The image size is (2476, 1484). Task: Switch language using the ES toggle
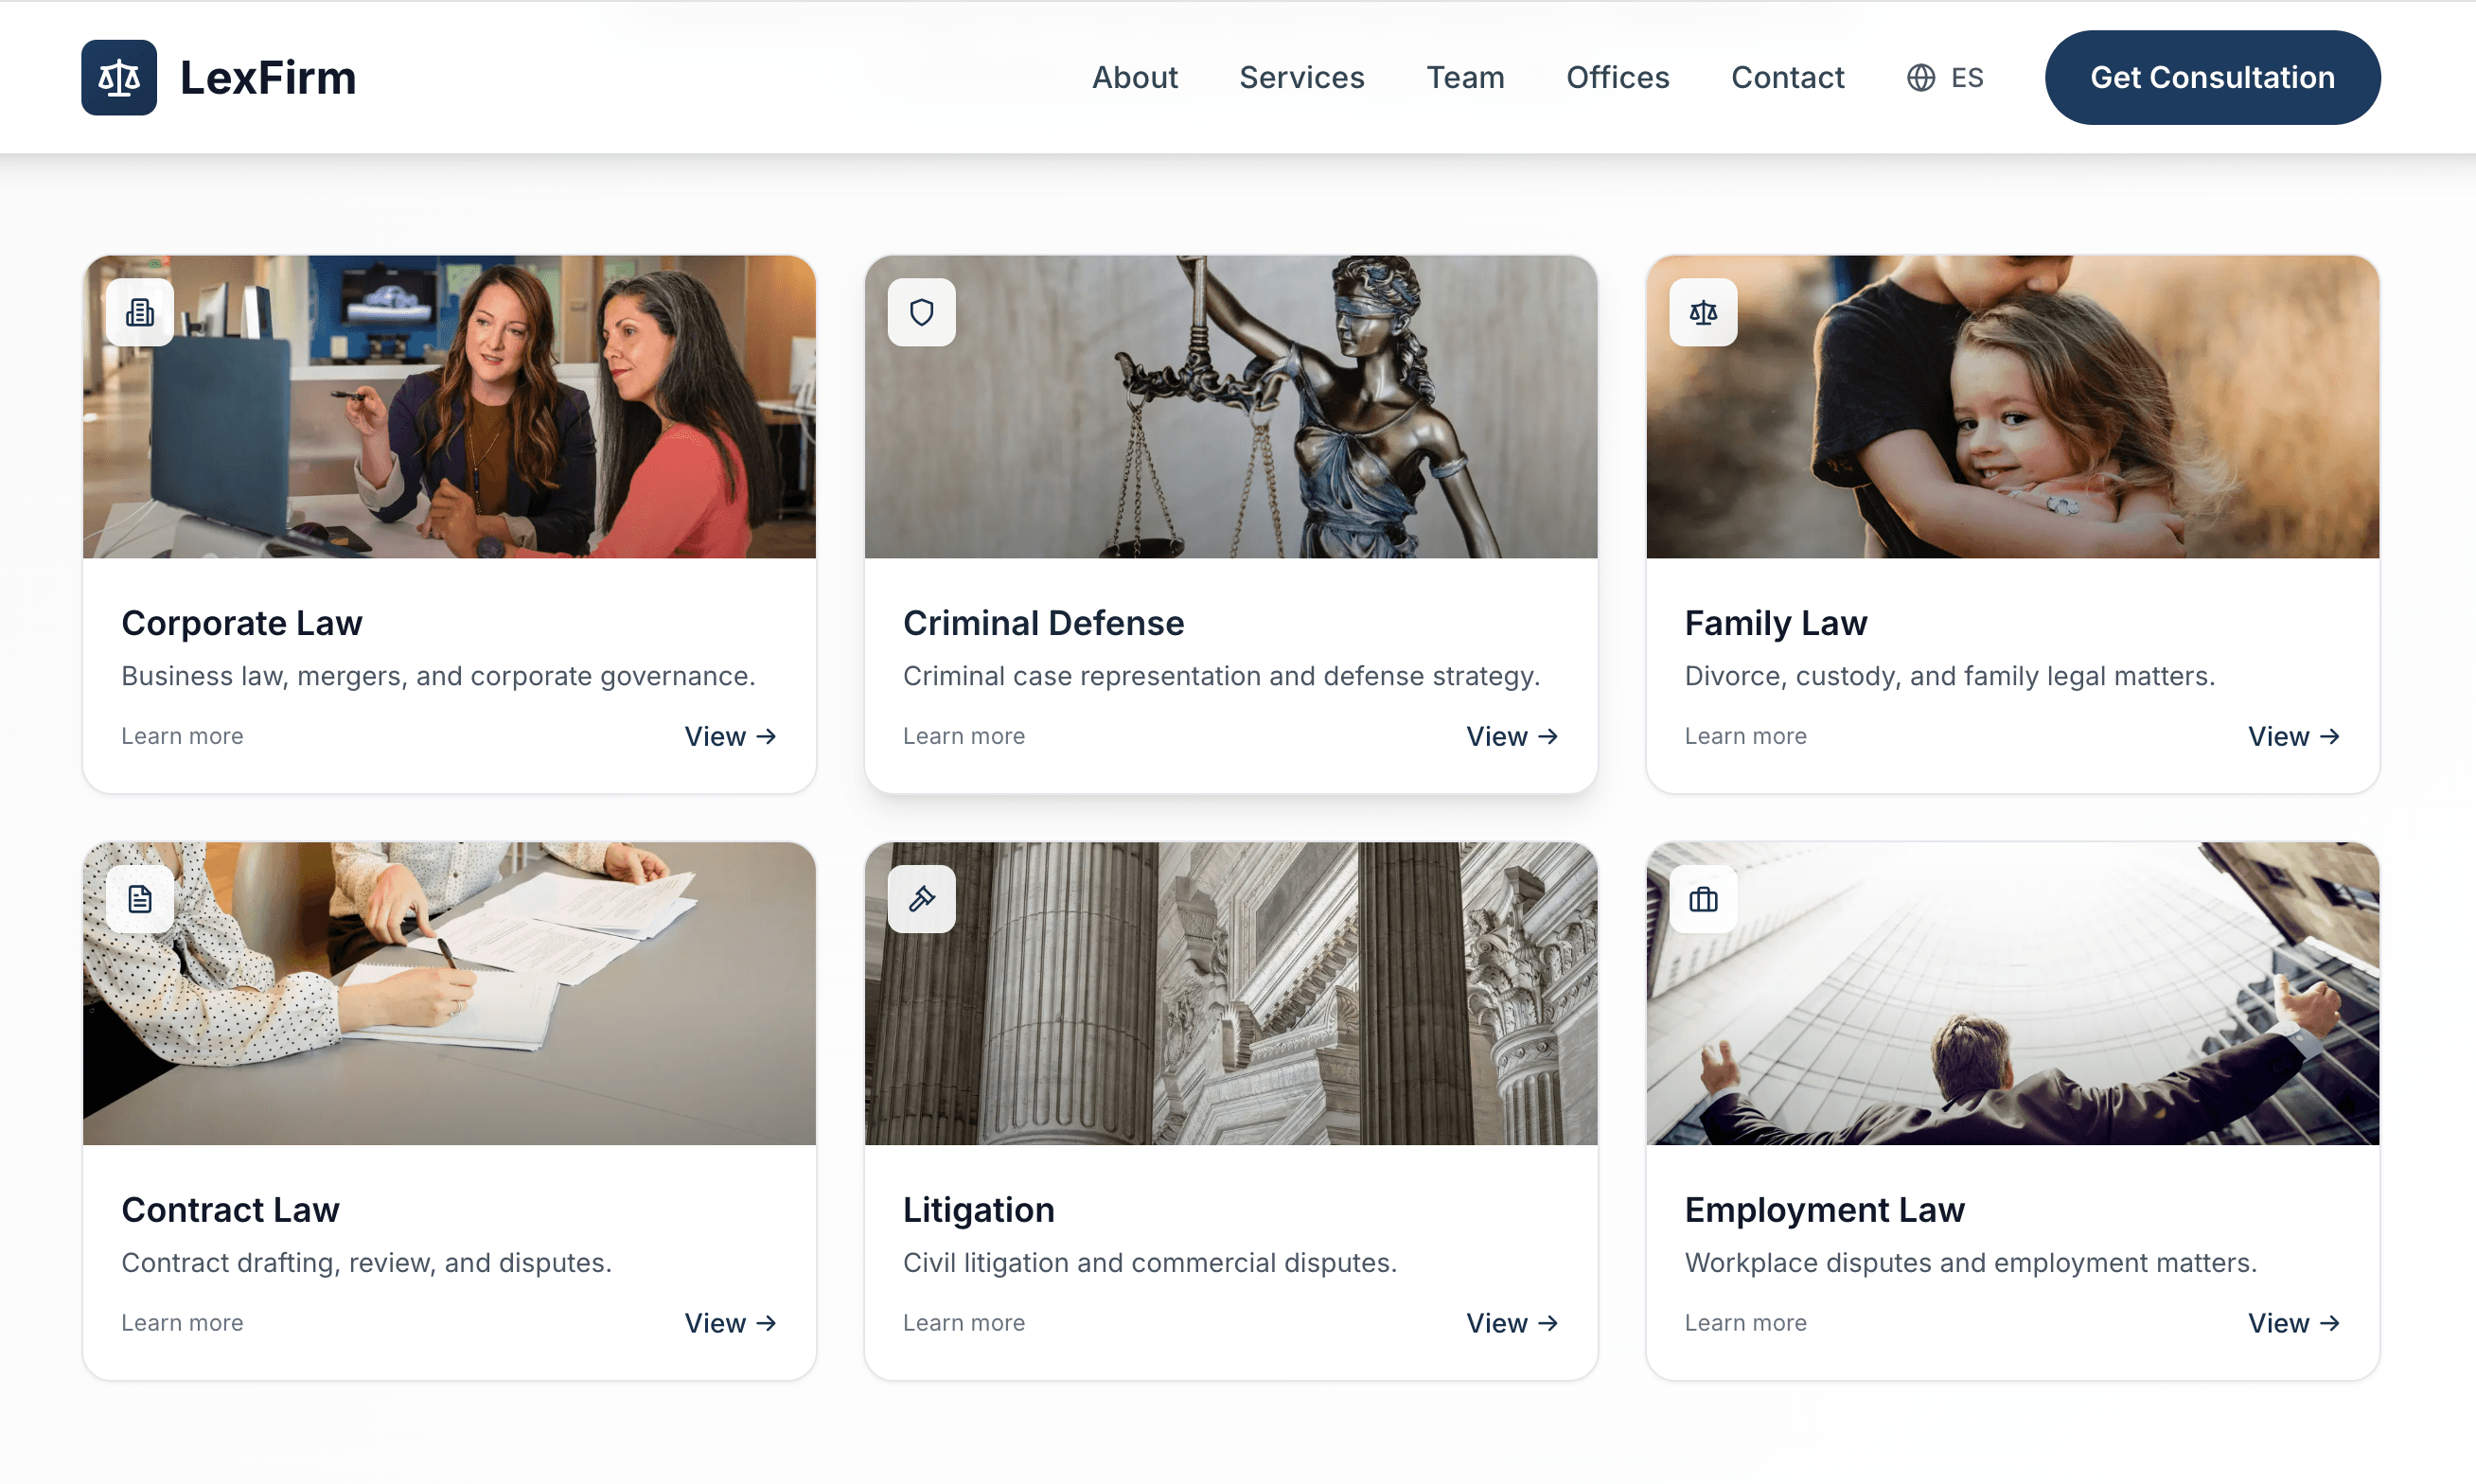[1966, 77]
